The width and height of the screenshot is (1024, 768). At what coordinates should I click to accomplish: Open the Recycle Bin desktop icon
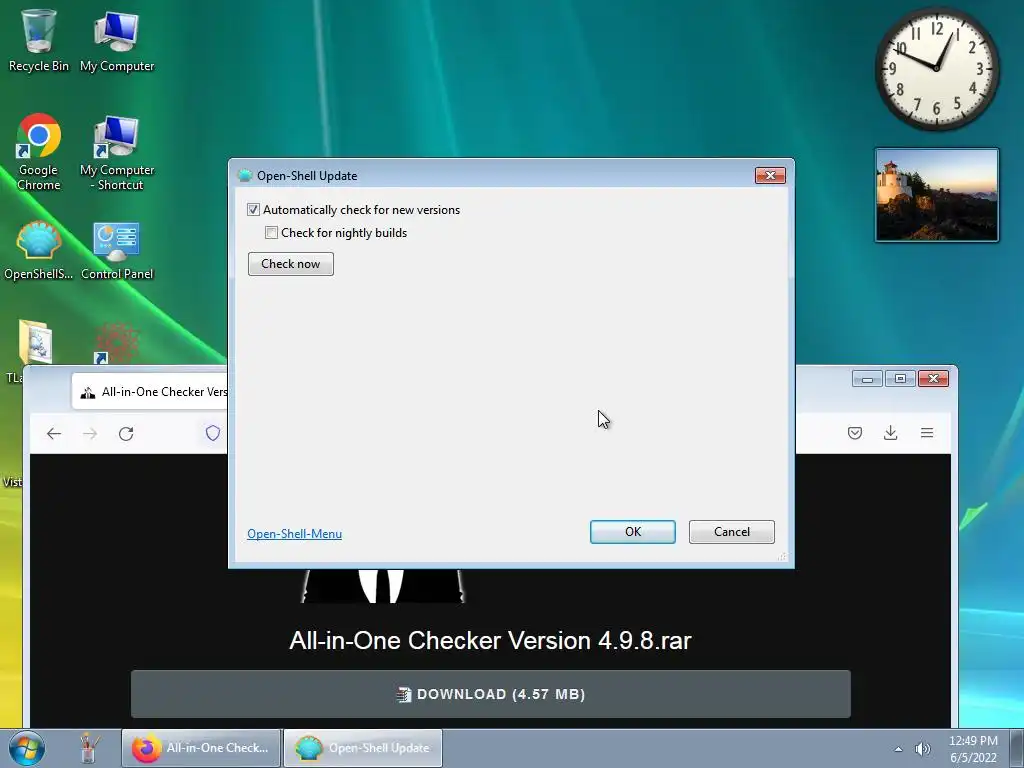tap(39, 39)
